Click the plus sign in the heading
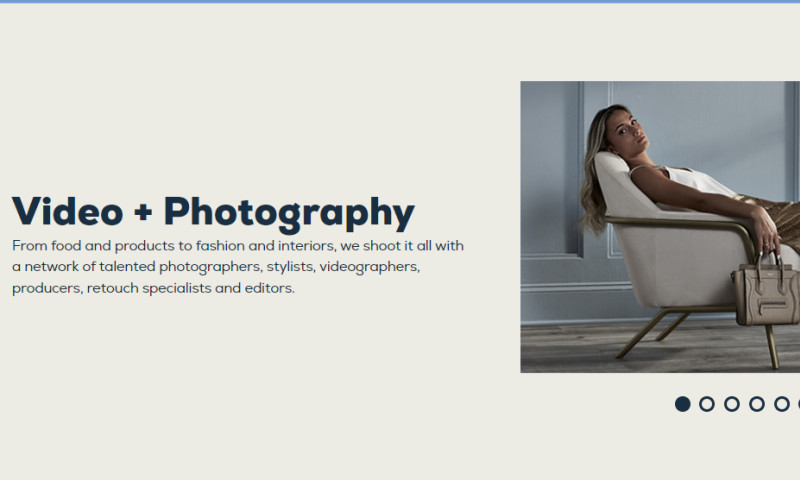 [x=143, y=213]
